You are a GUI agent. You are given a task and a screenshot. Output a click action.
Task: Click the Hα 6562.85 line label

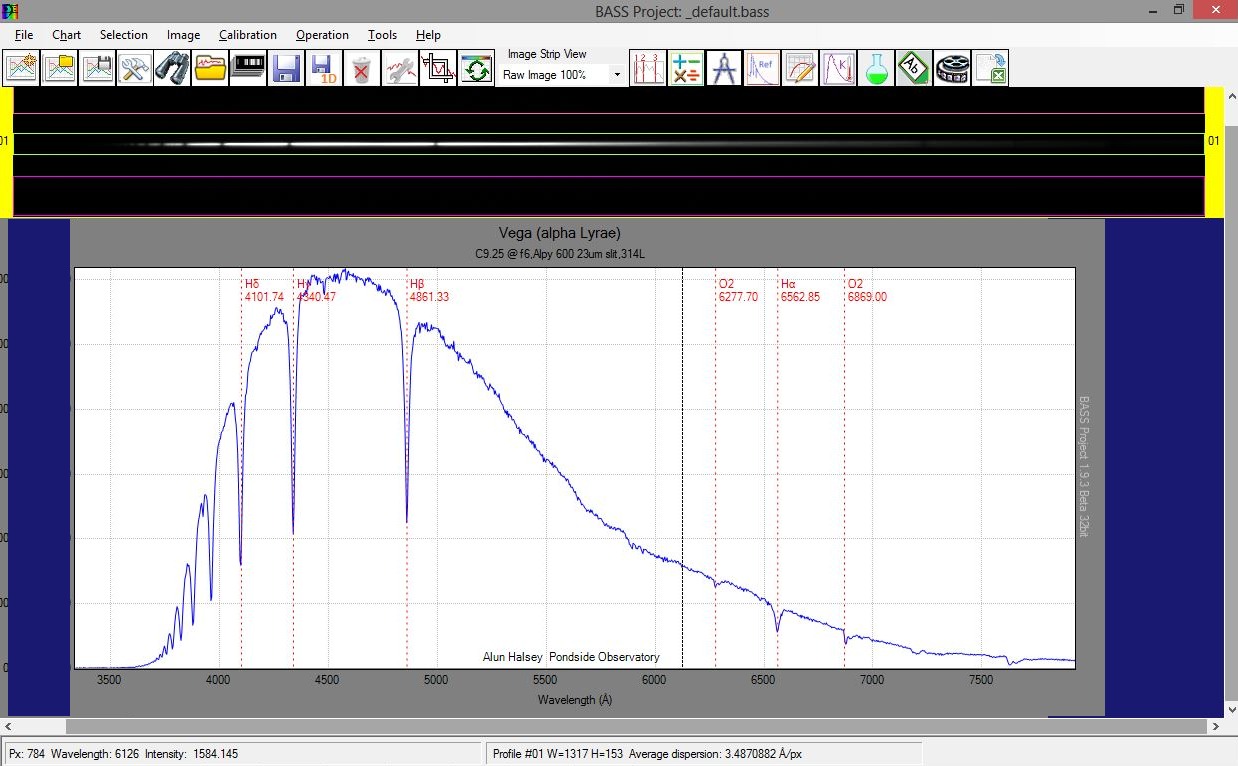coord(800,291)
